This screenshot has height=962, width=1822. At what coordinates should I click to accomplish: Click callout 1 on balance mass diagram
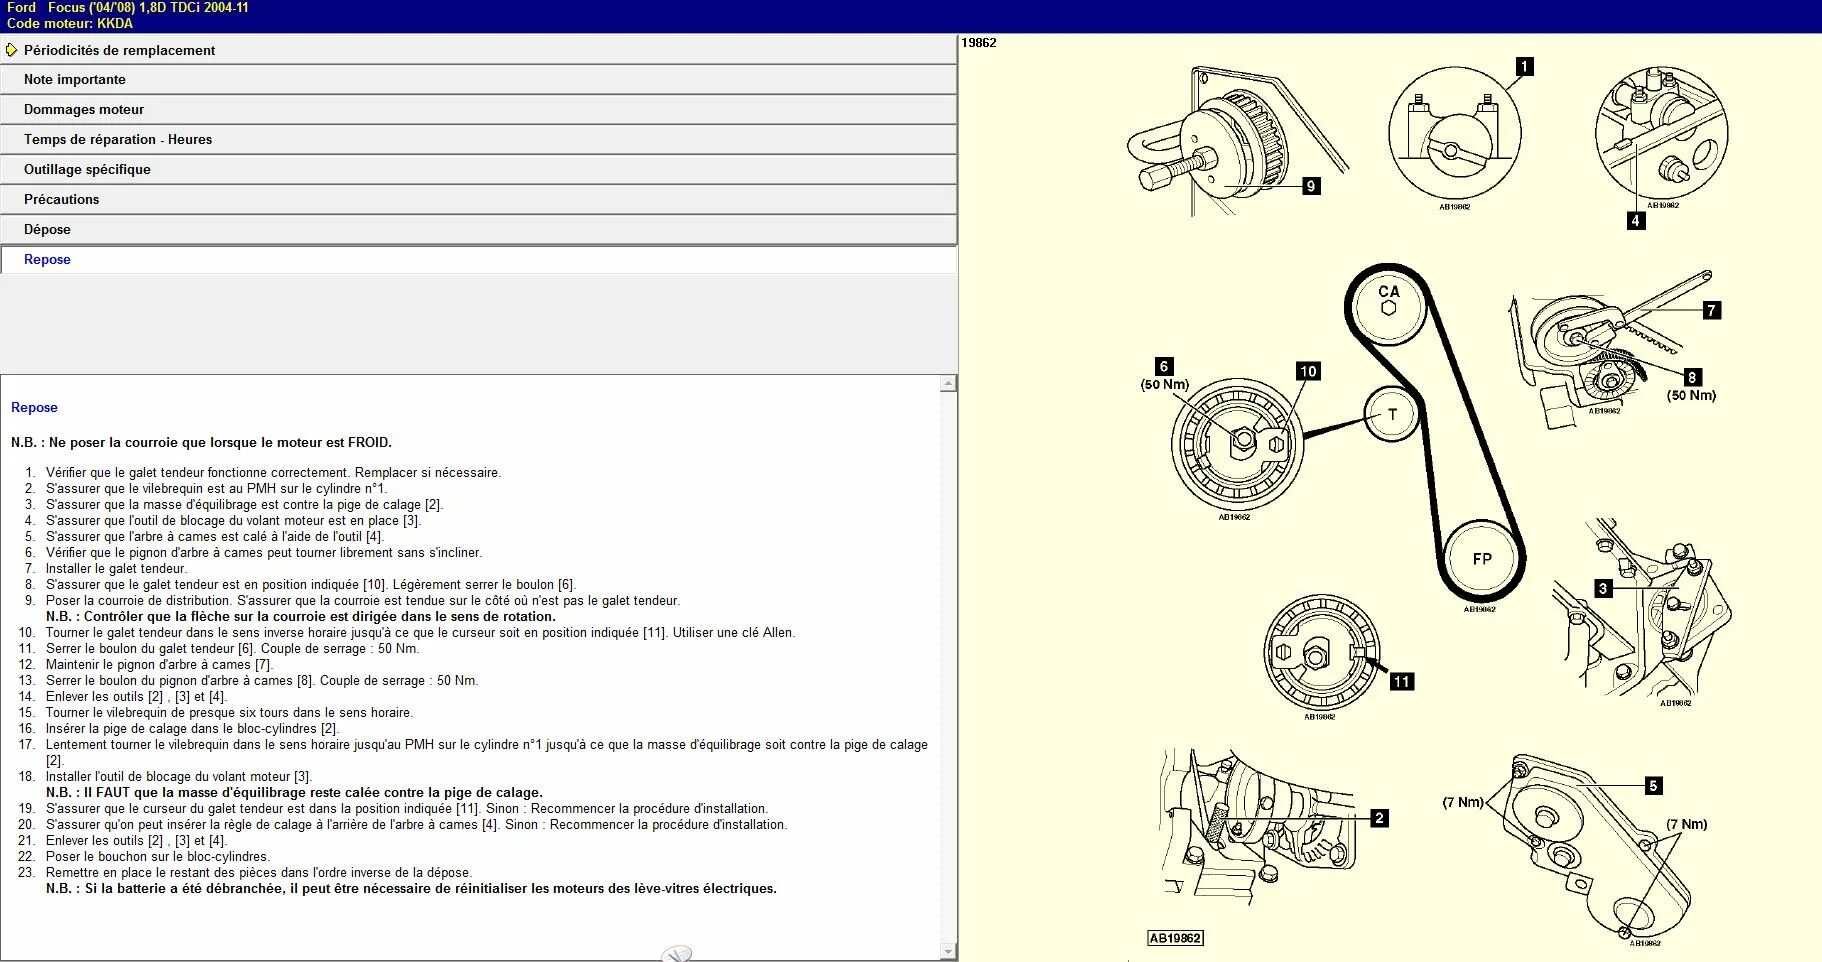click(1524, 67)
